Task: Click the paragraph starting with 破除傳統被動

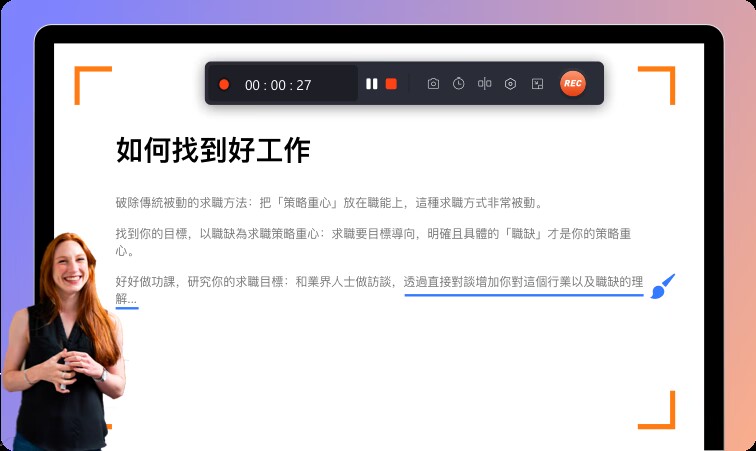Action: point(328,202)
